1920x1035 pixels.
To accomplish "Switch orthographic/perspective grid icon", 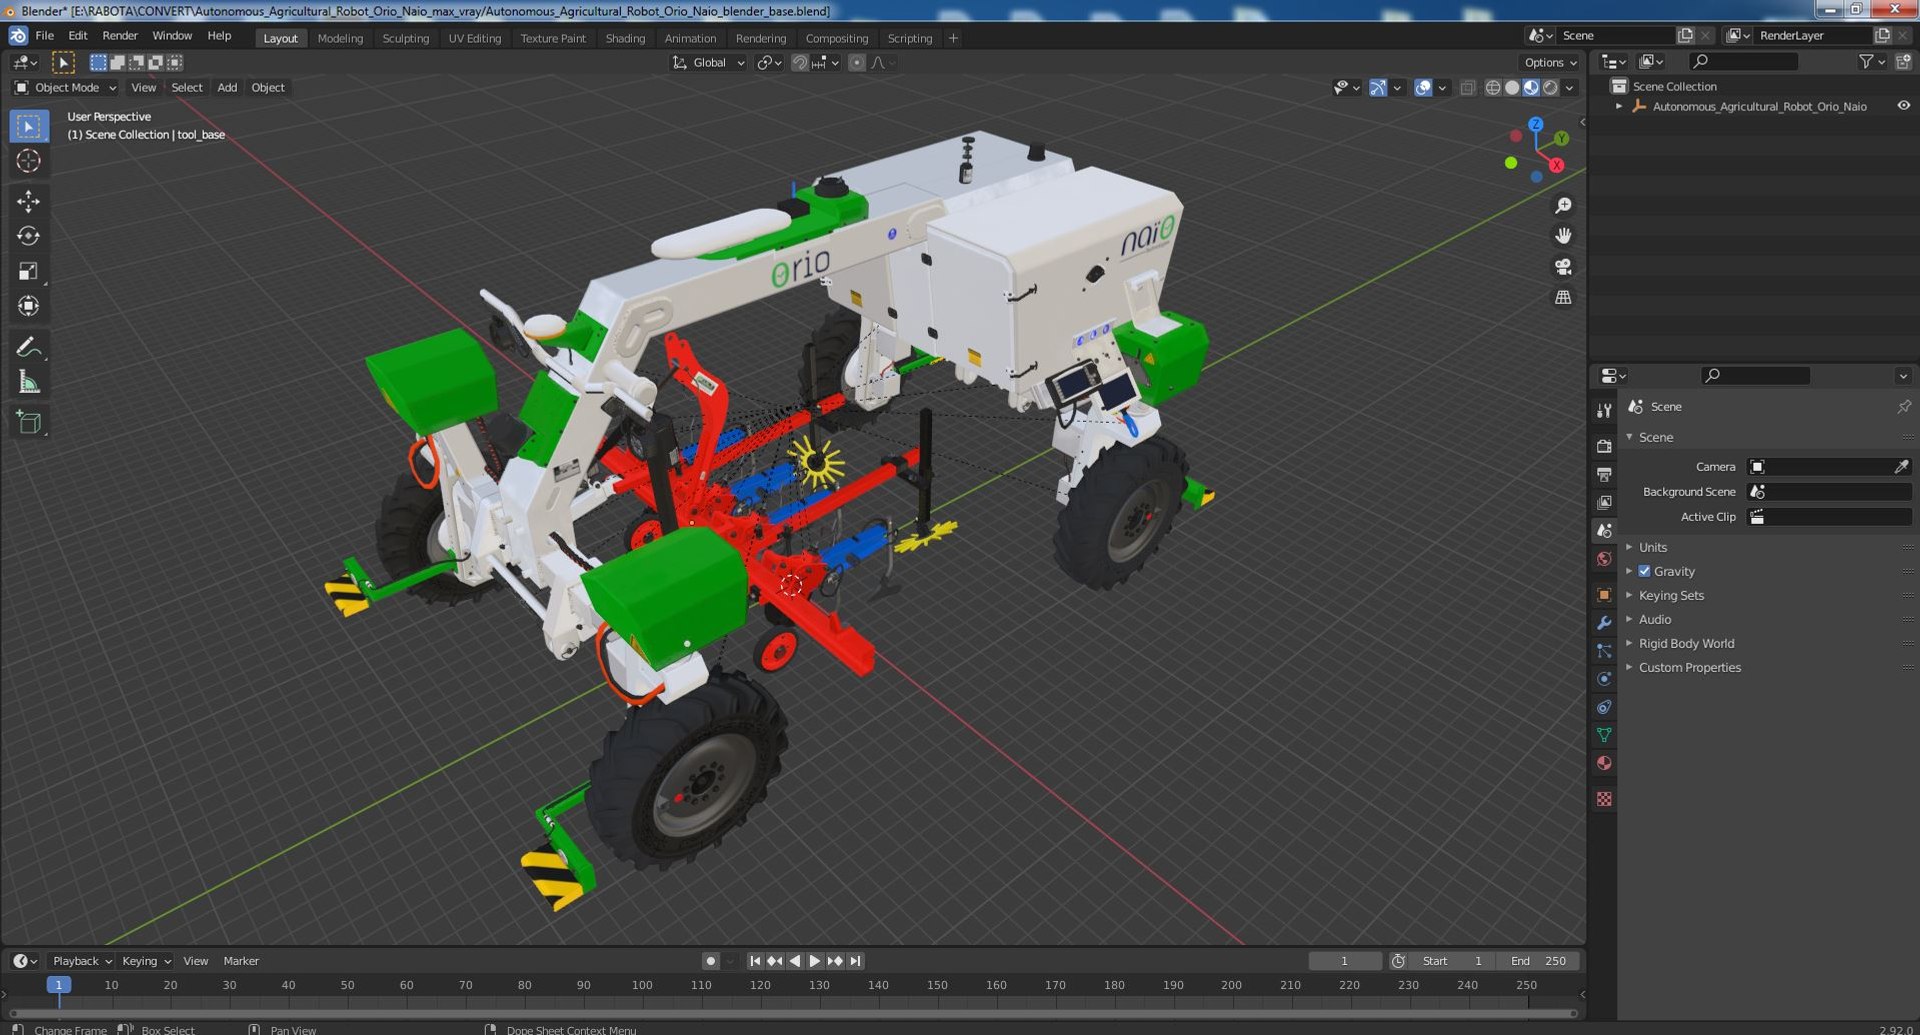I will click(1563, 298).
